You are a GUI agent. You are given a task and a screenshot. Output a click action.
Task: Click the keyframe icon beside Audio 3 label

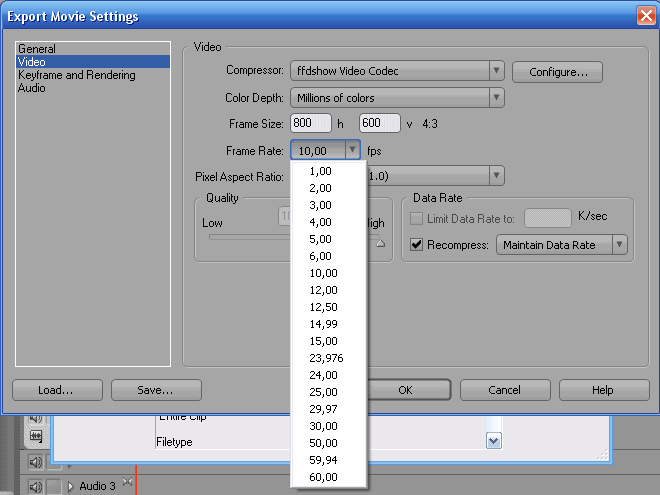pyautogui.click(x=127, y=483)
